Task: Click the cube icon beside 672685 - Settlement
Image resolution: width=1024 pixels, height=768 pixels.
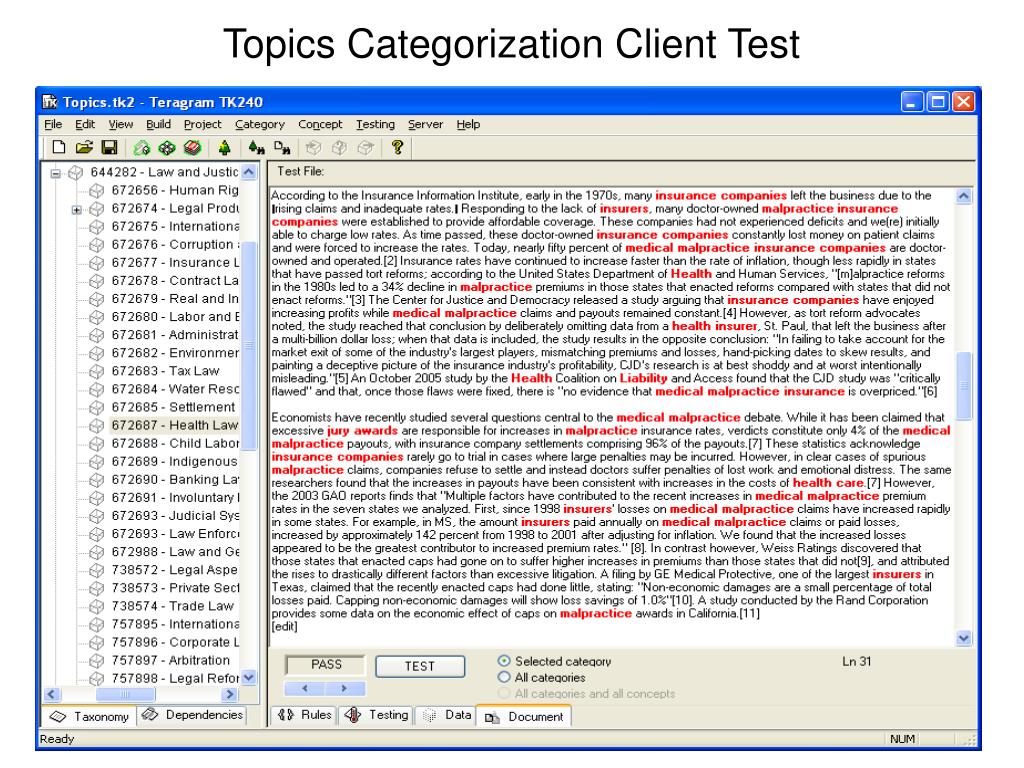Action: (97, 408)
